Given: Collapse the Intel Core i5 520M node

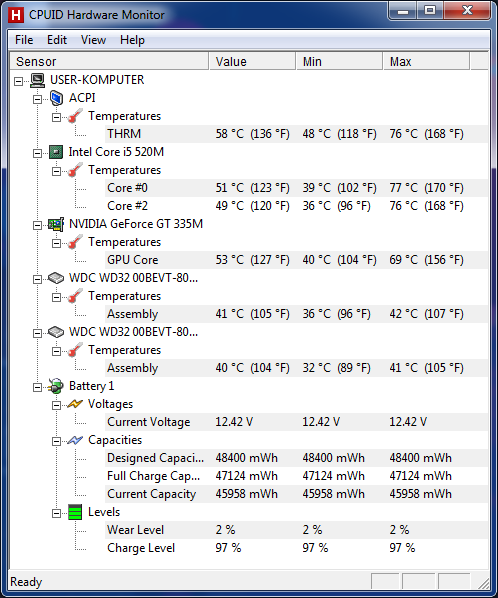Looking at the screenshot, I should (37, 153).
